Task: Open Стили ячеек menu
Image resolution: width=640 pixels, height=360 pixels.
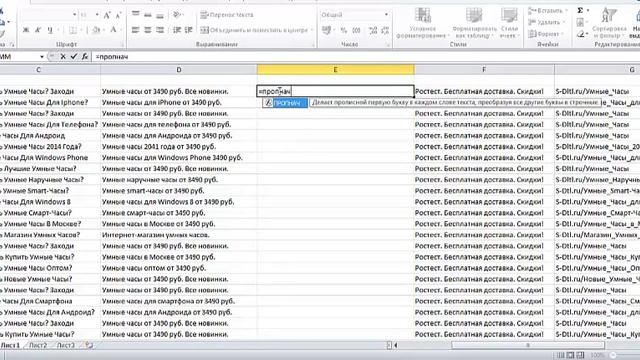Action: point(509,24)
